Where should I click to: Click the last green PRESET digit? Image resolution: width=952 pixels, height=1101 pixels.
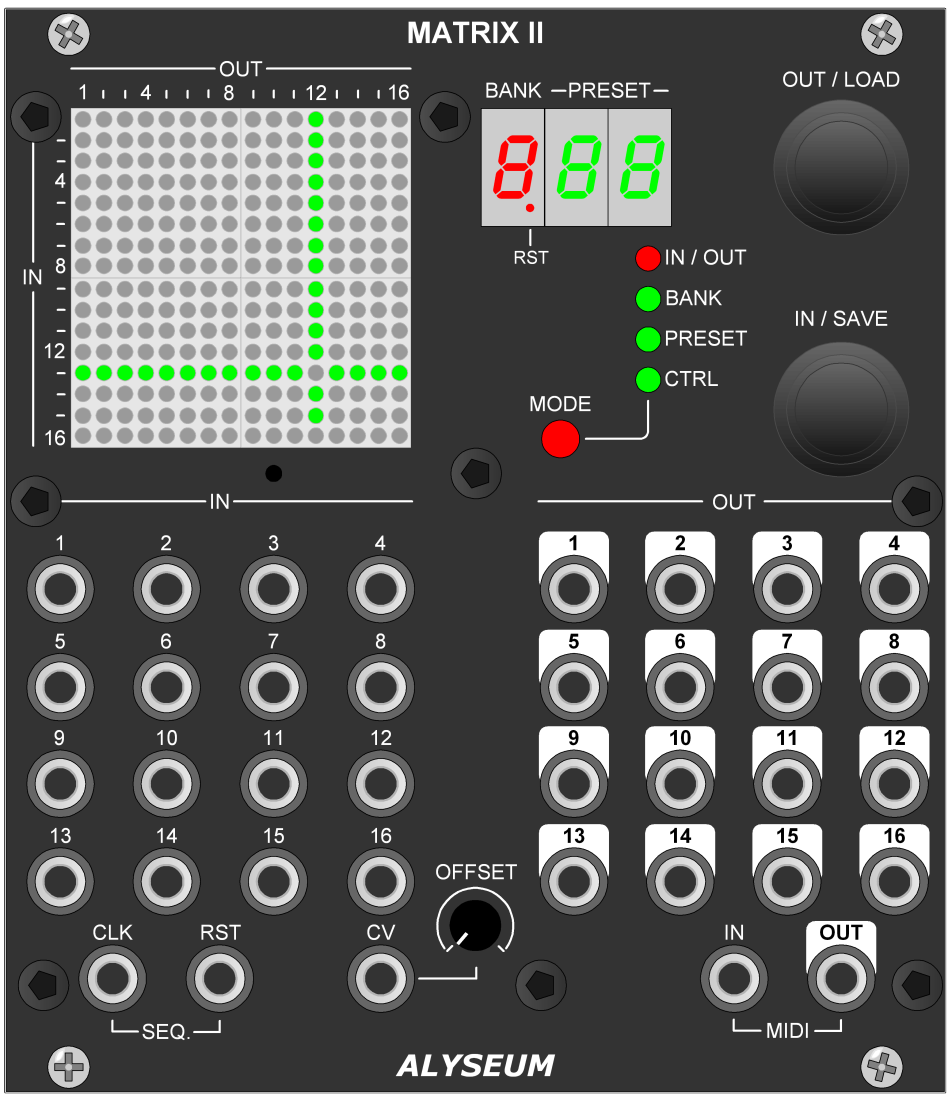click(640, 168)
